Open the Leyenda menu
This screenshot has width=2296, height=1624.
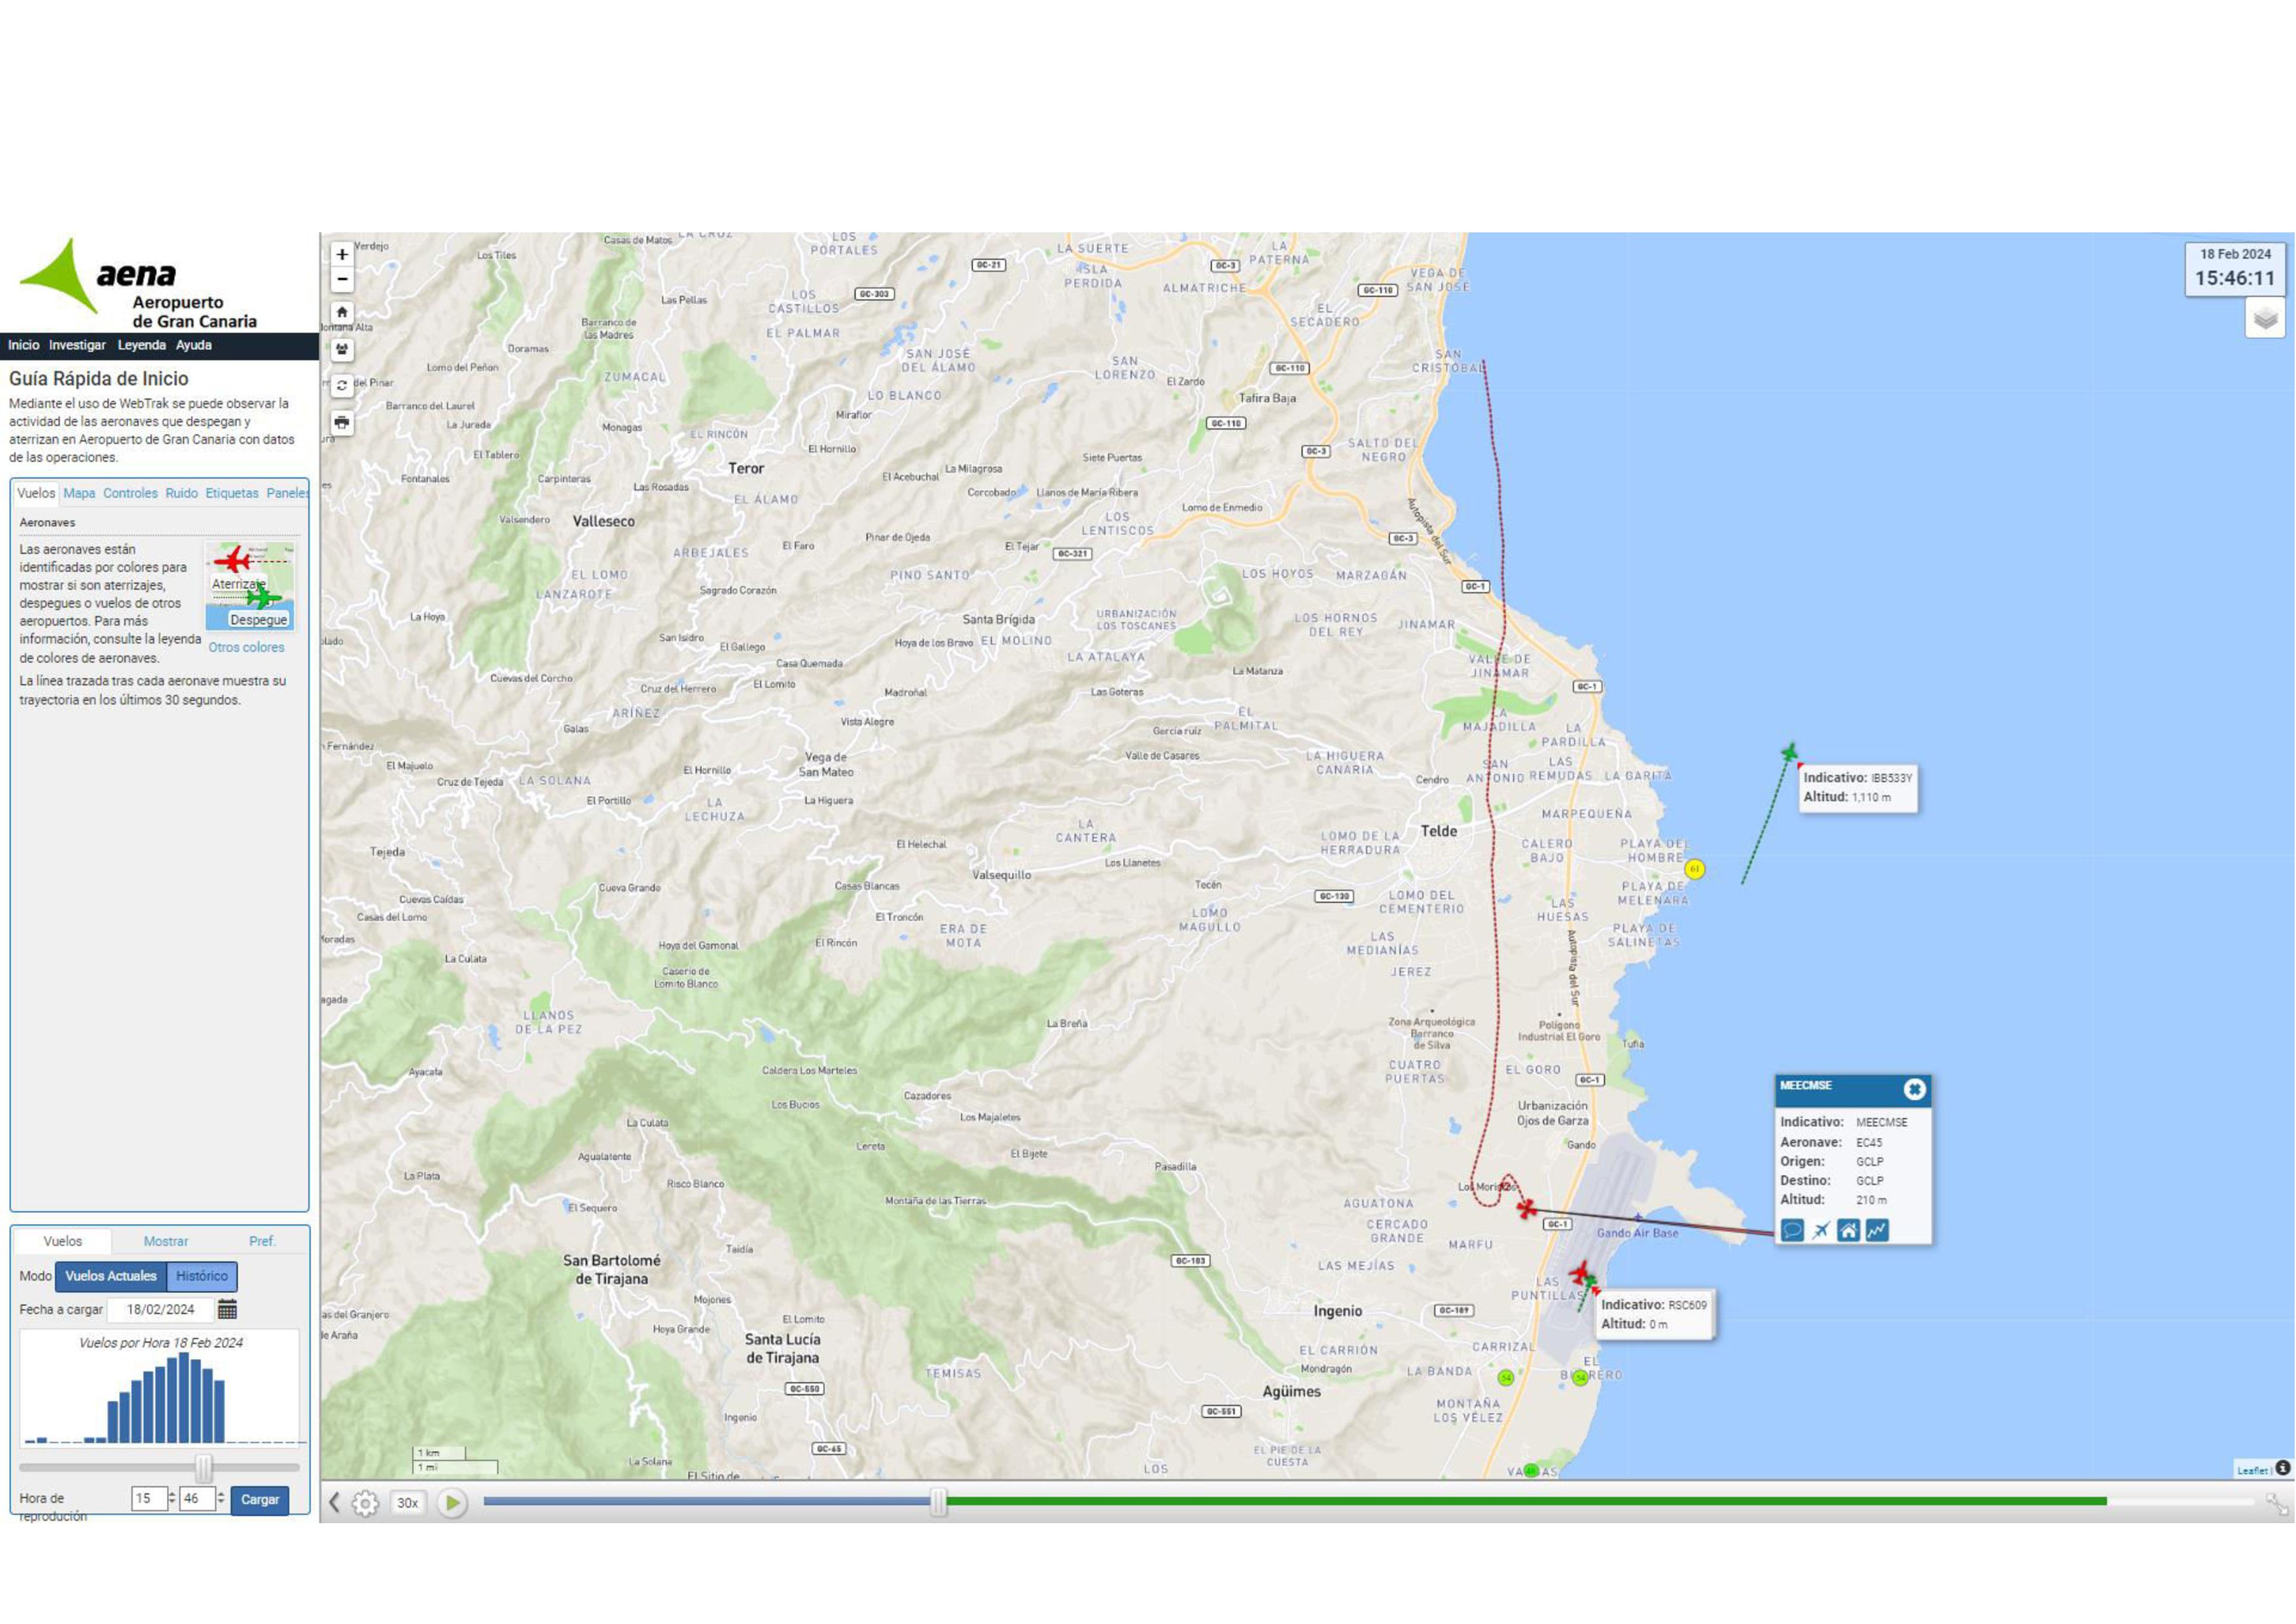(x=142, y=345)
